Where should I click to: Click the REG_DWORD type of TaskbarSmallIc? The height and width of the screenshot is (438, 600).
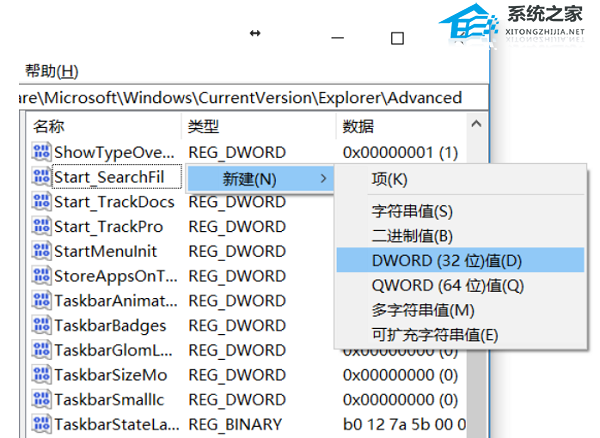click(237, 400)
